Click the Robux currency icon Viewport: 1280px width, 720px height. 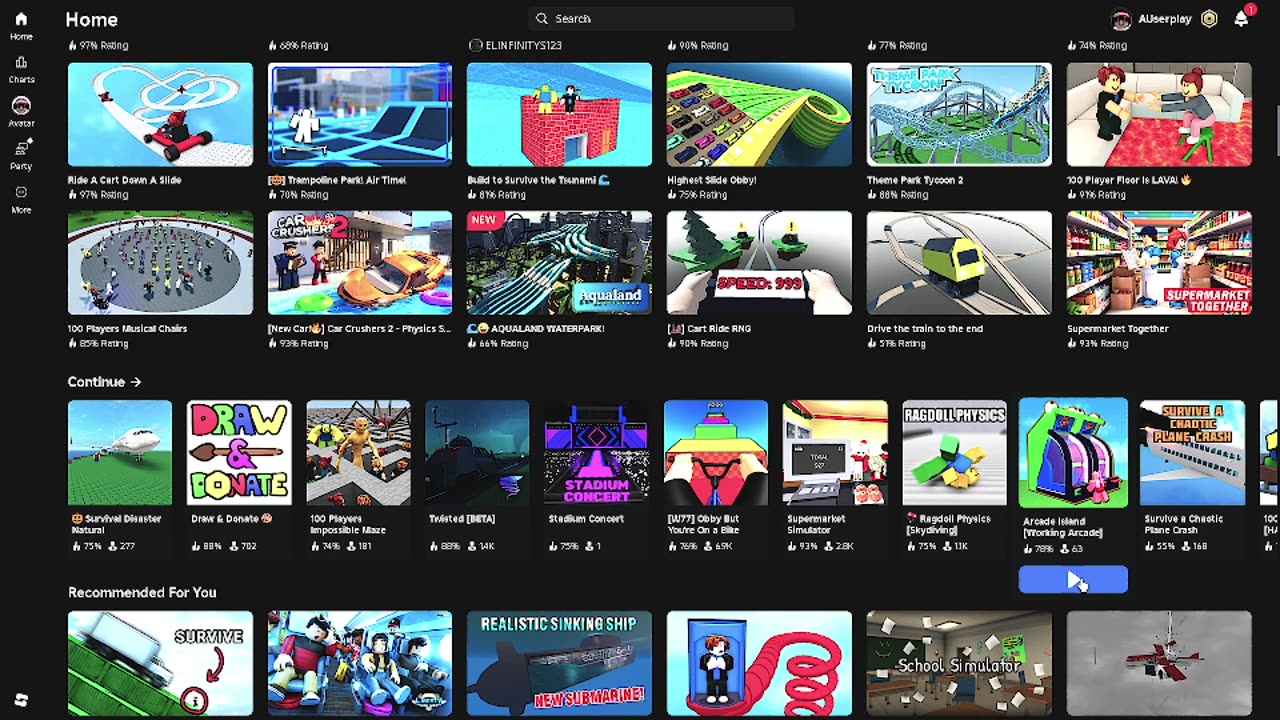[x=1209, y=19]
